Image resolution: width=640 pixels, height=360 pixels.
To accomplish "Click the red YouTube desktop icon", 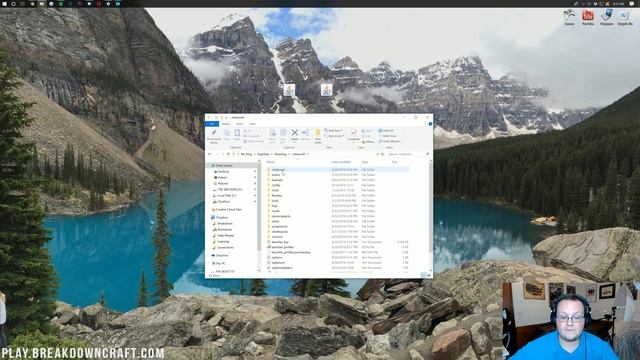I will pos(588,17).
